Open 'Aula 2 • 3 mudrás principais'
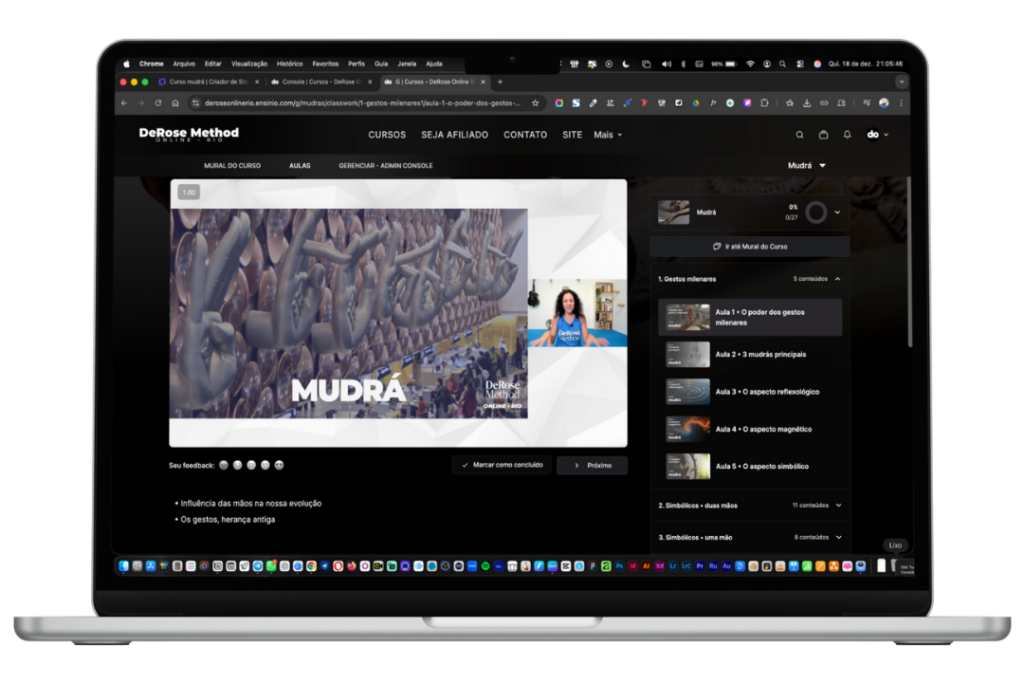Viewport: 1024px width, 683px height. 750,355
